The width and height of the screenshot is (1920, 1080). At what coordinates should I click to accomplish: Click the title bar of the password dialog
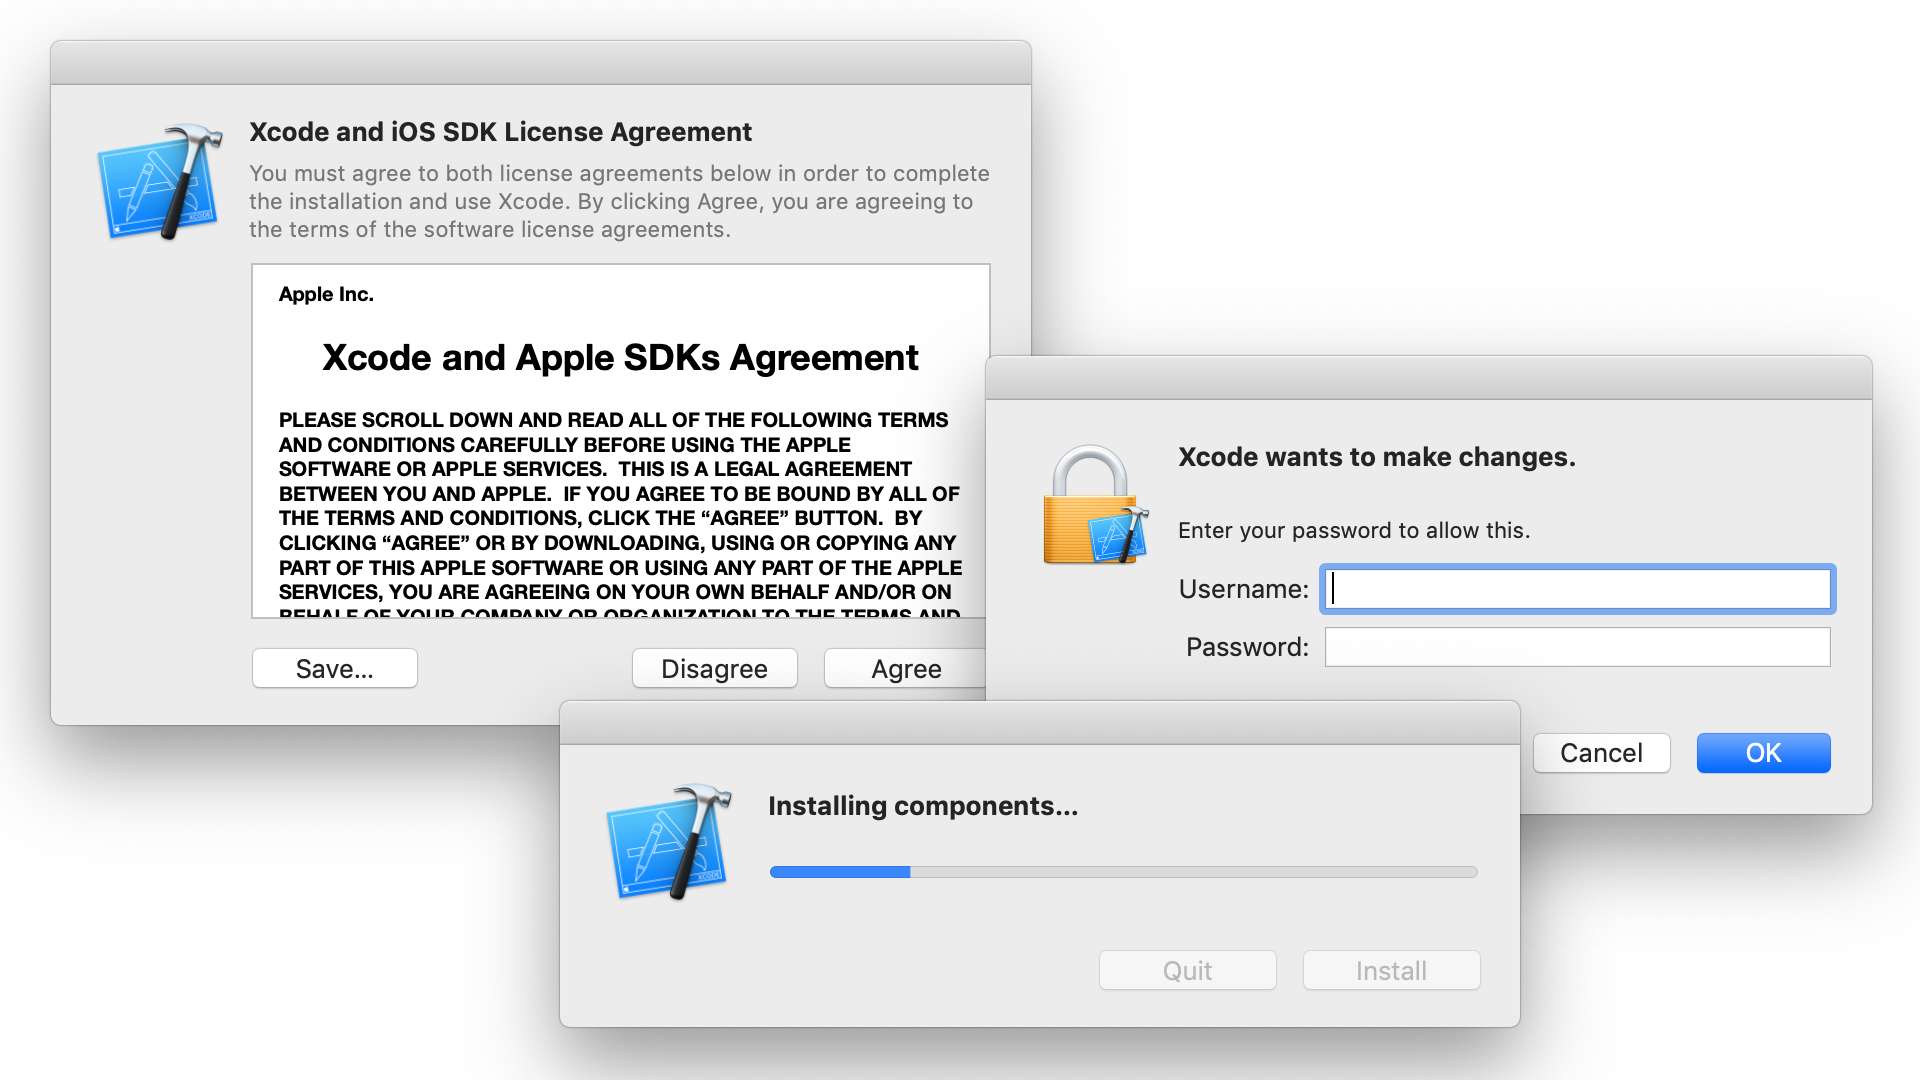coord(1428,378)
